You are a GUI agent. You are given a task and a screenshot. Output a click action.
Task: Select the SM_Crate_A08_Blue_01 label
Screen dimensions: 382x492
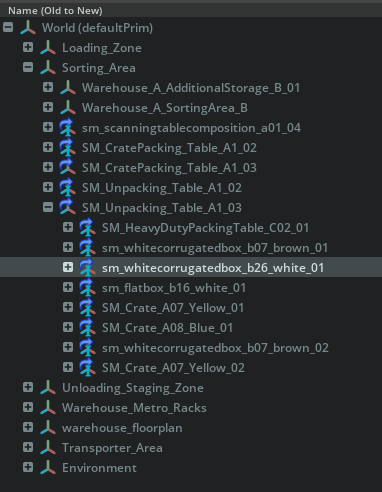[x=167, y=328]
